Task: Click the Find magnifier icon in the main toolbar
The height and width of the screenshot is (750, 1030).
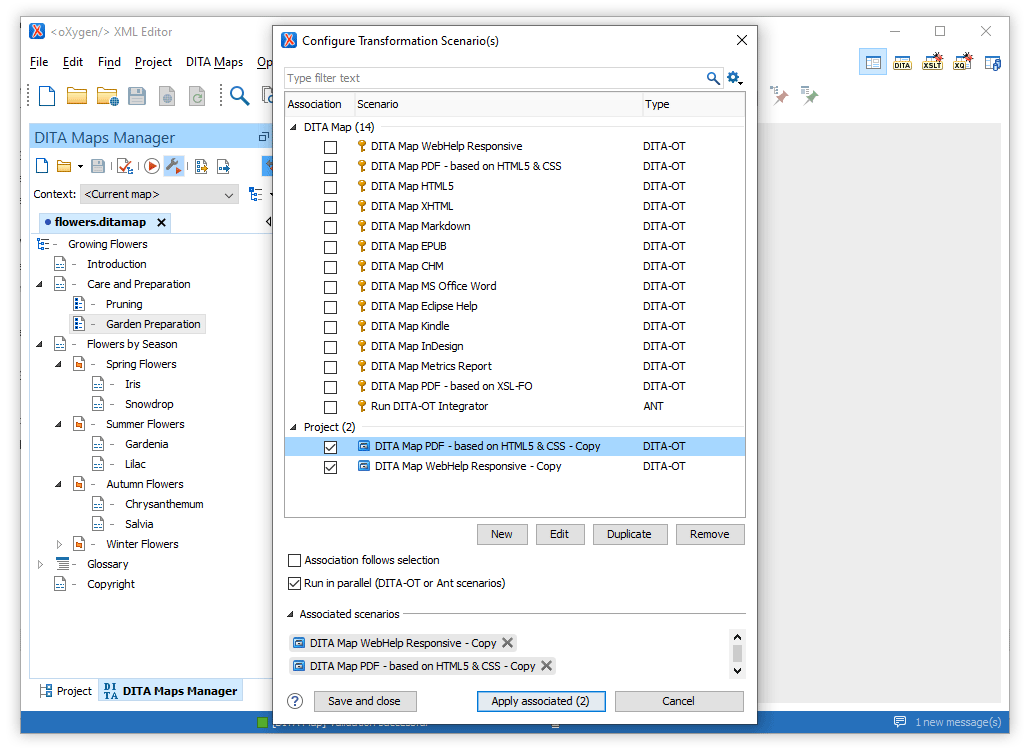Action: coord(240,96)
